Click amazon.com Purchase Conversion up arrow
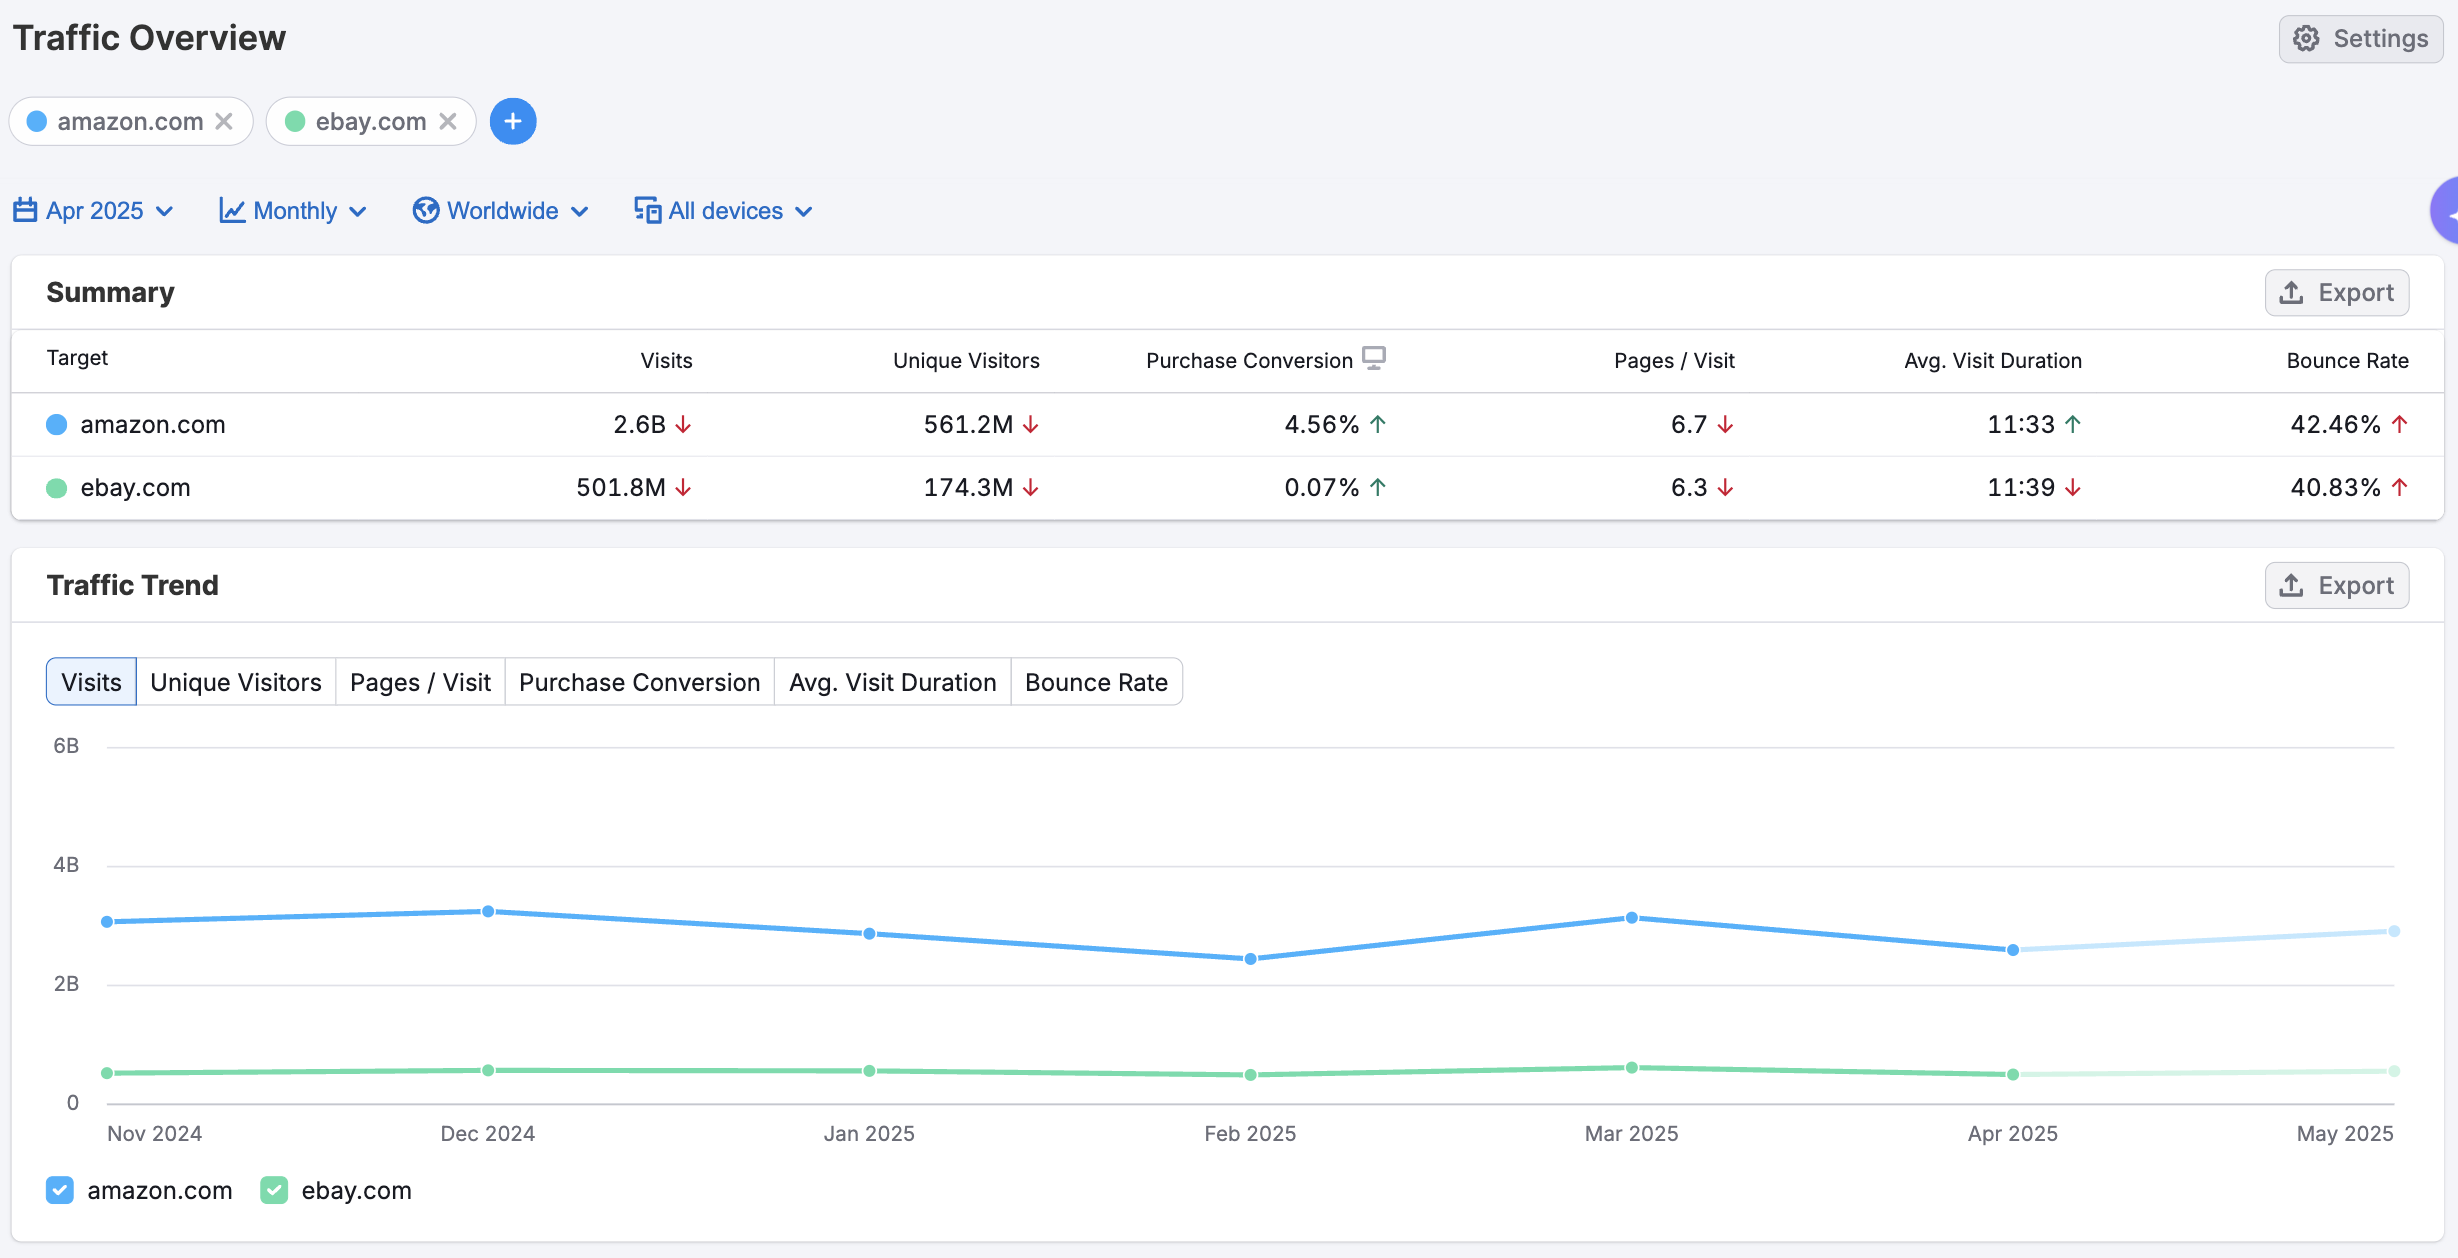 pos(1378,424)
